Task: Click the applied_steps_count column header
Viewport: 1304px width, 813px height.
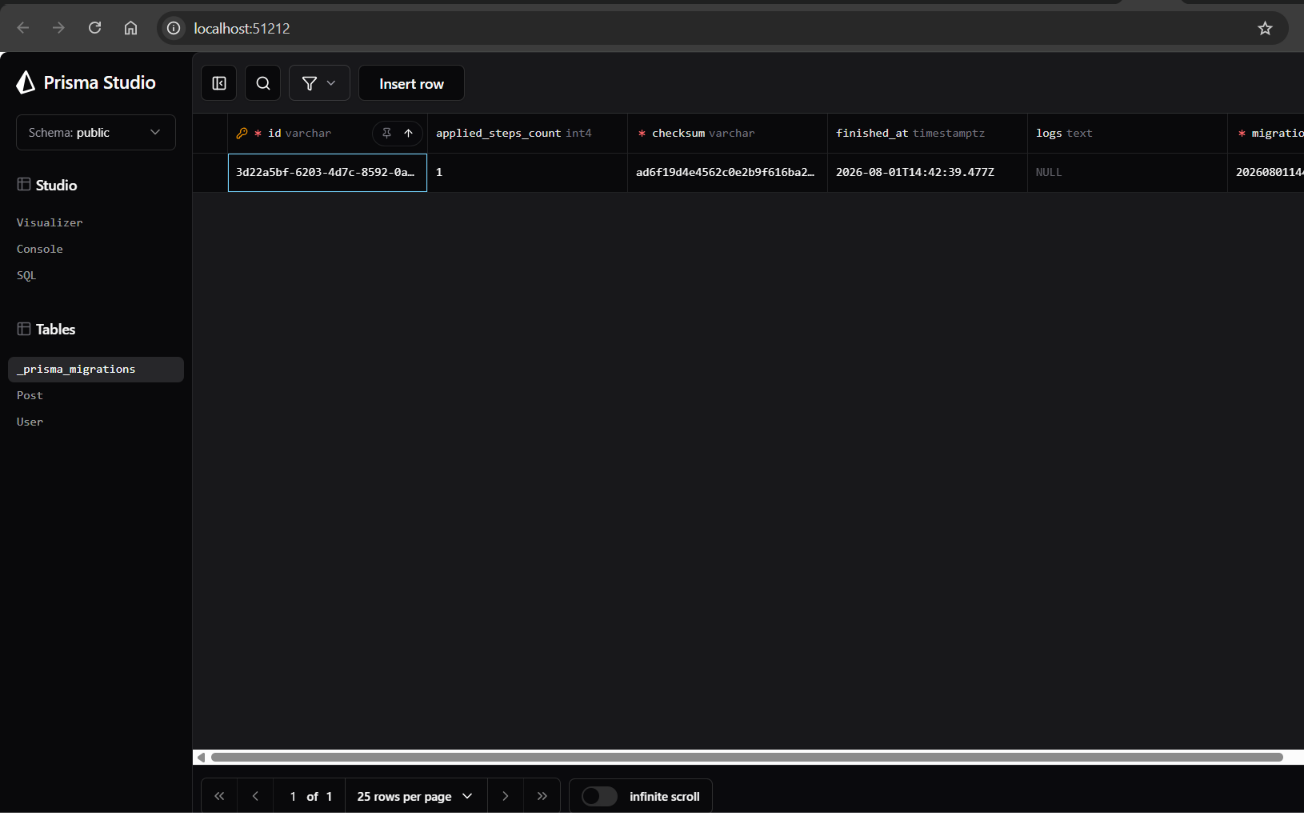Action: click(x=527, y=133)
